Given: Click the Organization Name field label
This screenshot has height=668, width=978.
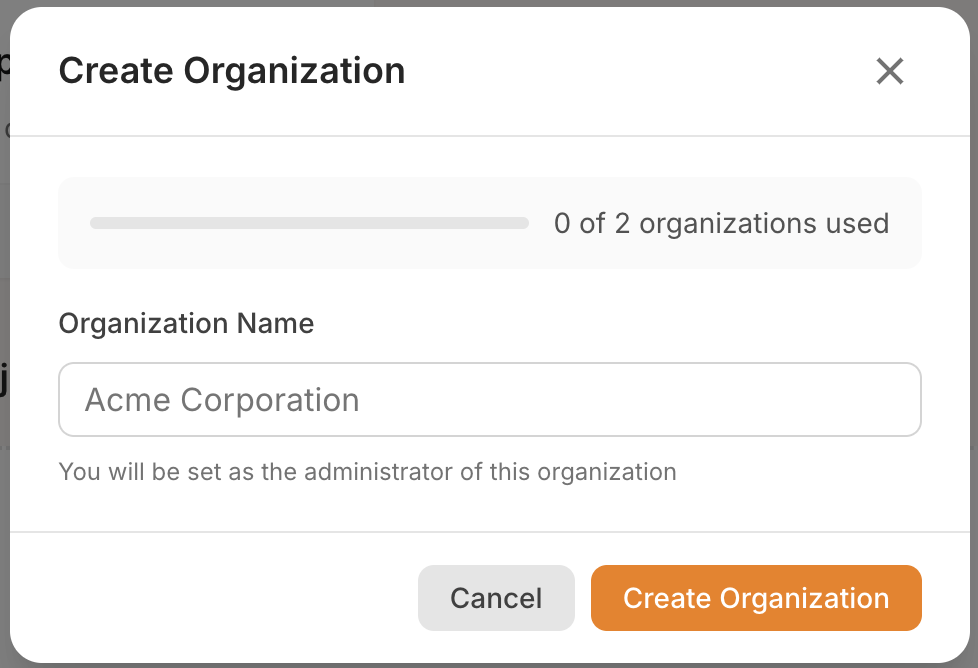Looking at the screenshot, I should point(186,323).
